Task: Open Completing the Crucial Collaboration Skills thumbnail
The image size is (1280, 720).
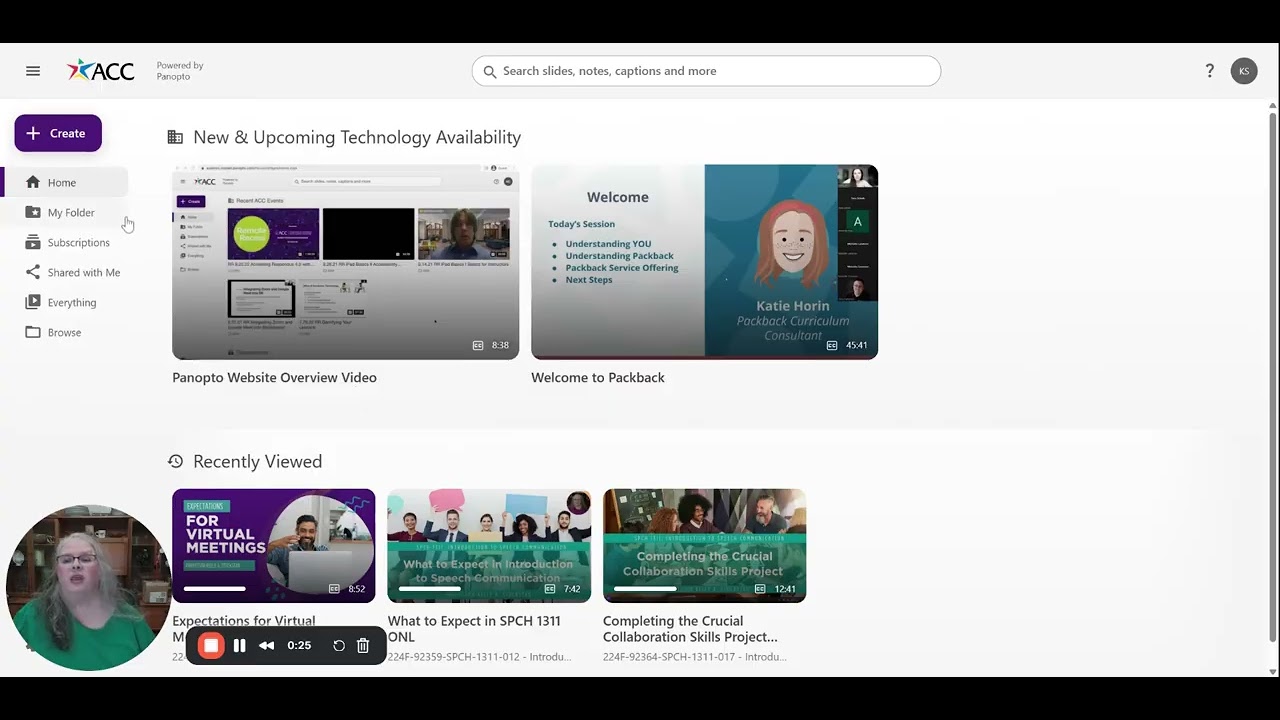Action: point(704,546)
